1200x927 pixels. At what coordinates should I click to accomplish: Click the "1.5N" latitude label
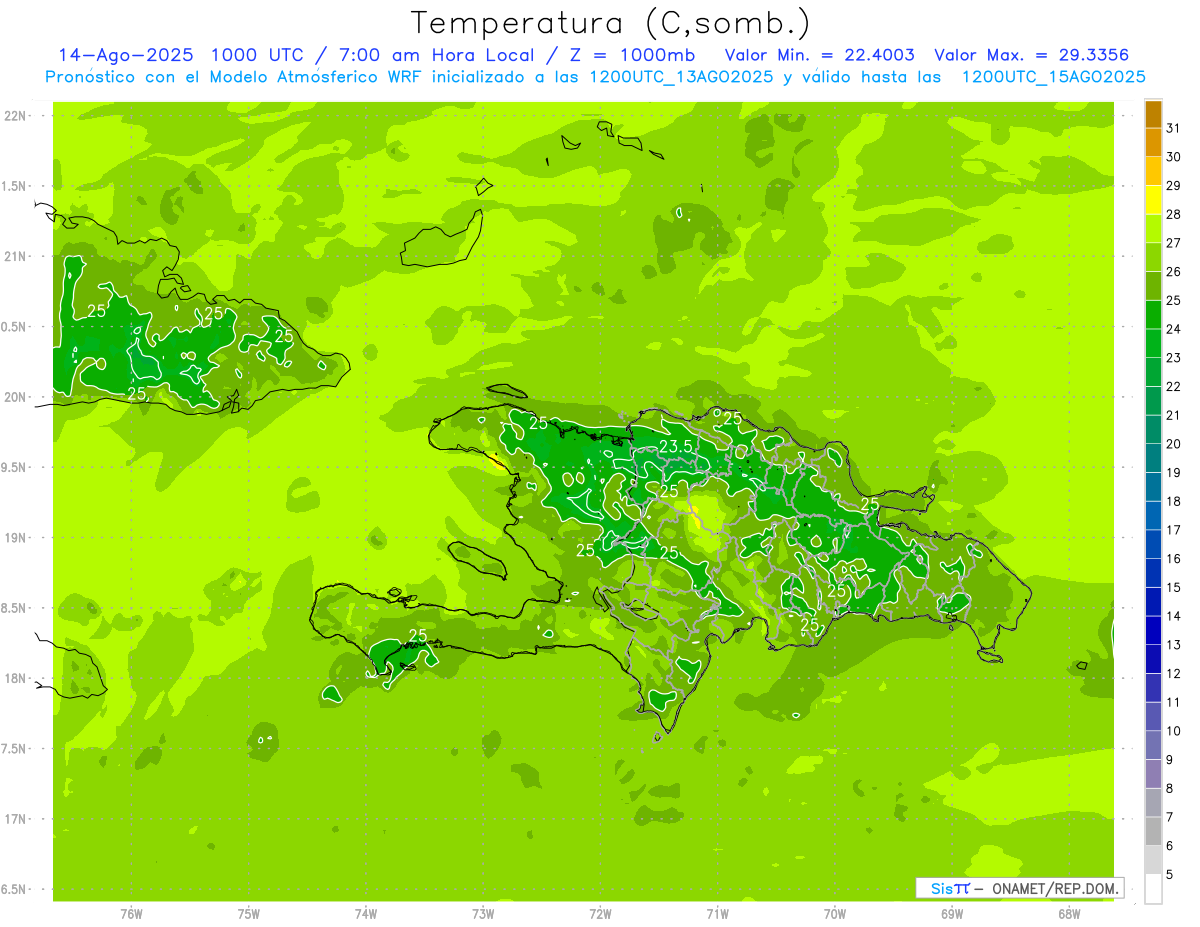14,186
